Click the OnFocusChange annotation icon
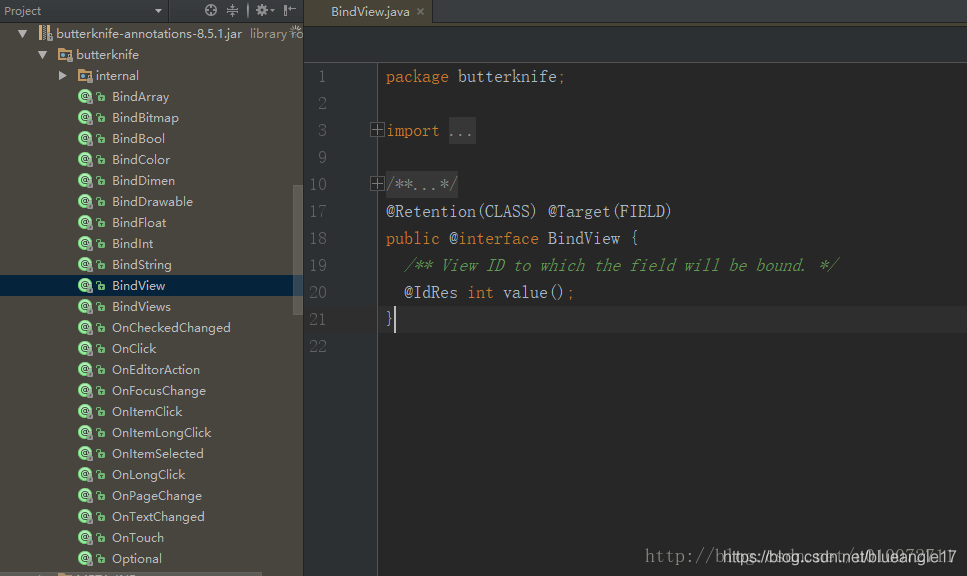This screenshot has width=967, height=576. point(86,390)
